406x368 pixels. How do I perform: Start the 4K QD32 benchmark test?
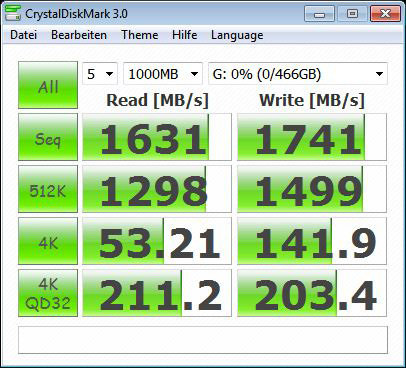(48, 293)
